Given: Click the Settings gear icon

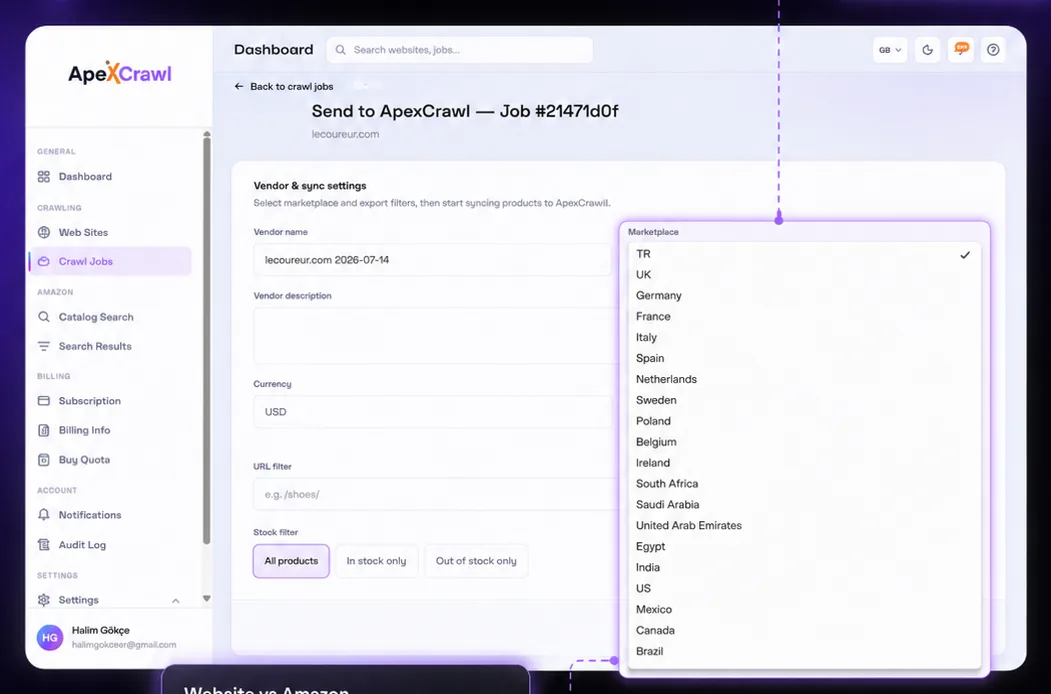Looking at the screenshot, I should click(44, 599).
